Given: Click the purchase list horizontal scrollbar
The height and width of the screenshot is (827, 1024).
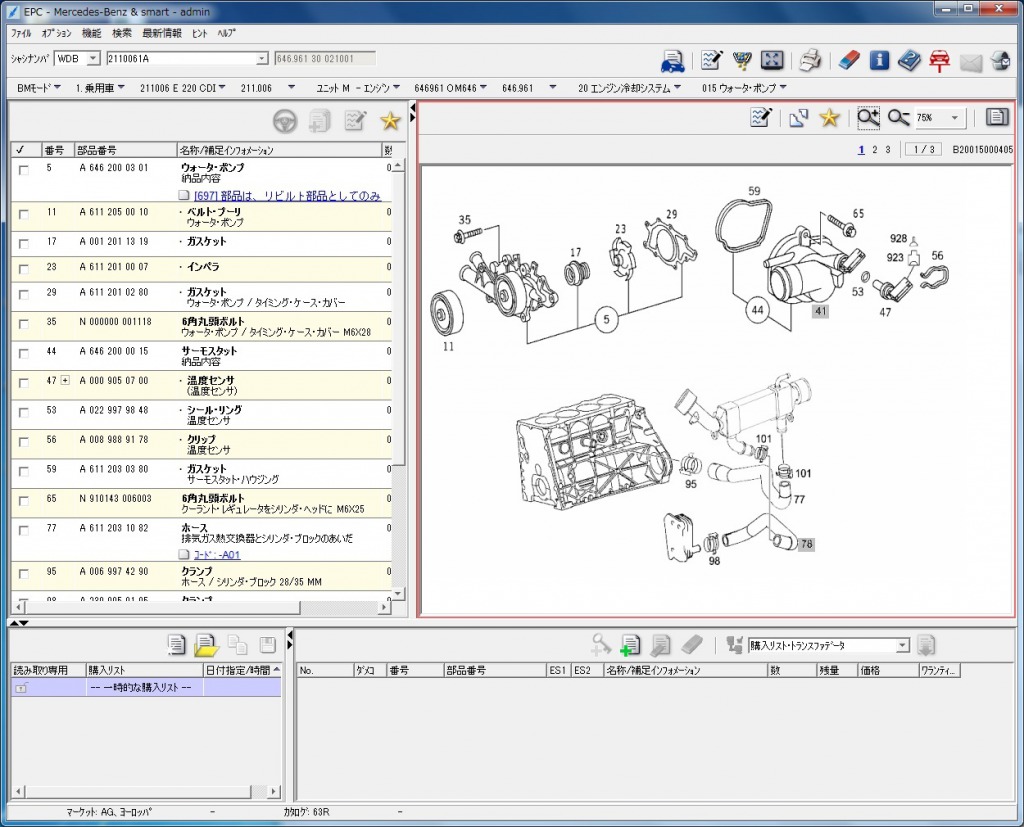Looking at the screenshot, I should [146, 792].
